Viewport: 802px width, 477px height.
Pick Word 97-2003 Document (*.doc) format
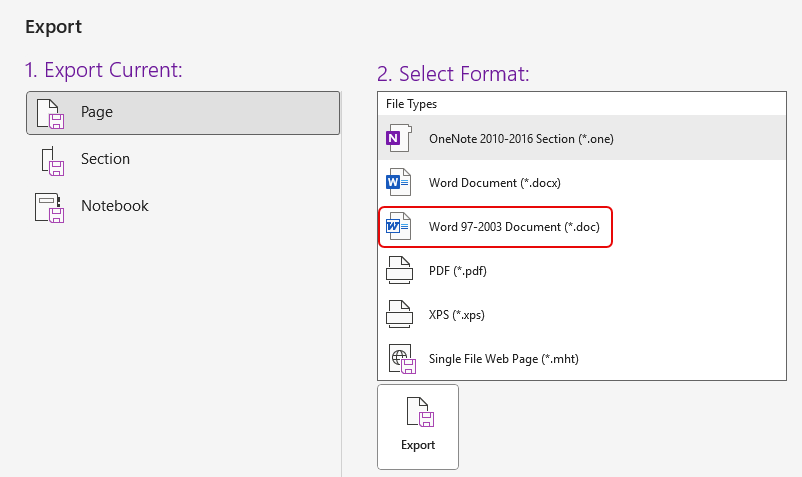[514, 227]
